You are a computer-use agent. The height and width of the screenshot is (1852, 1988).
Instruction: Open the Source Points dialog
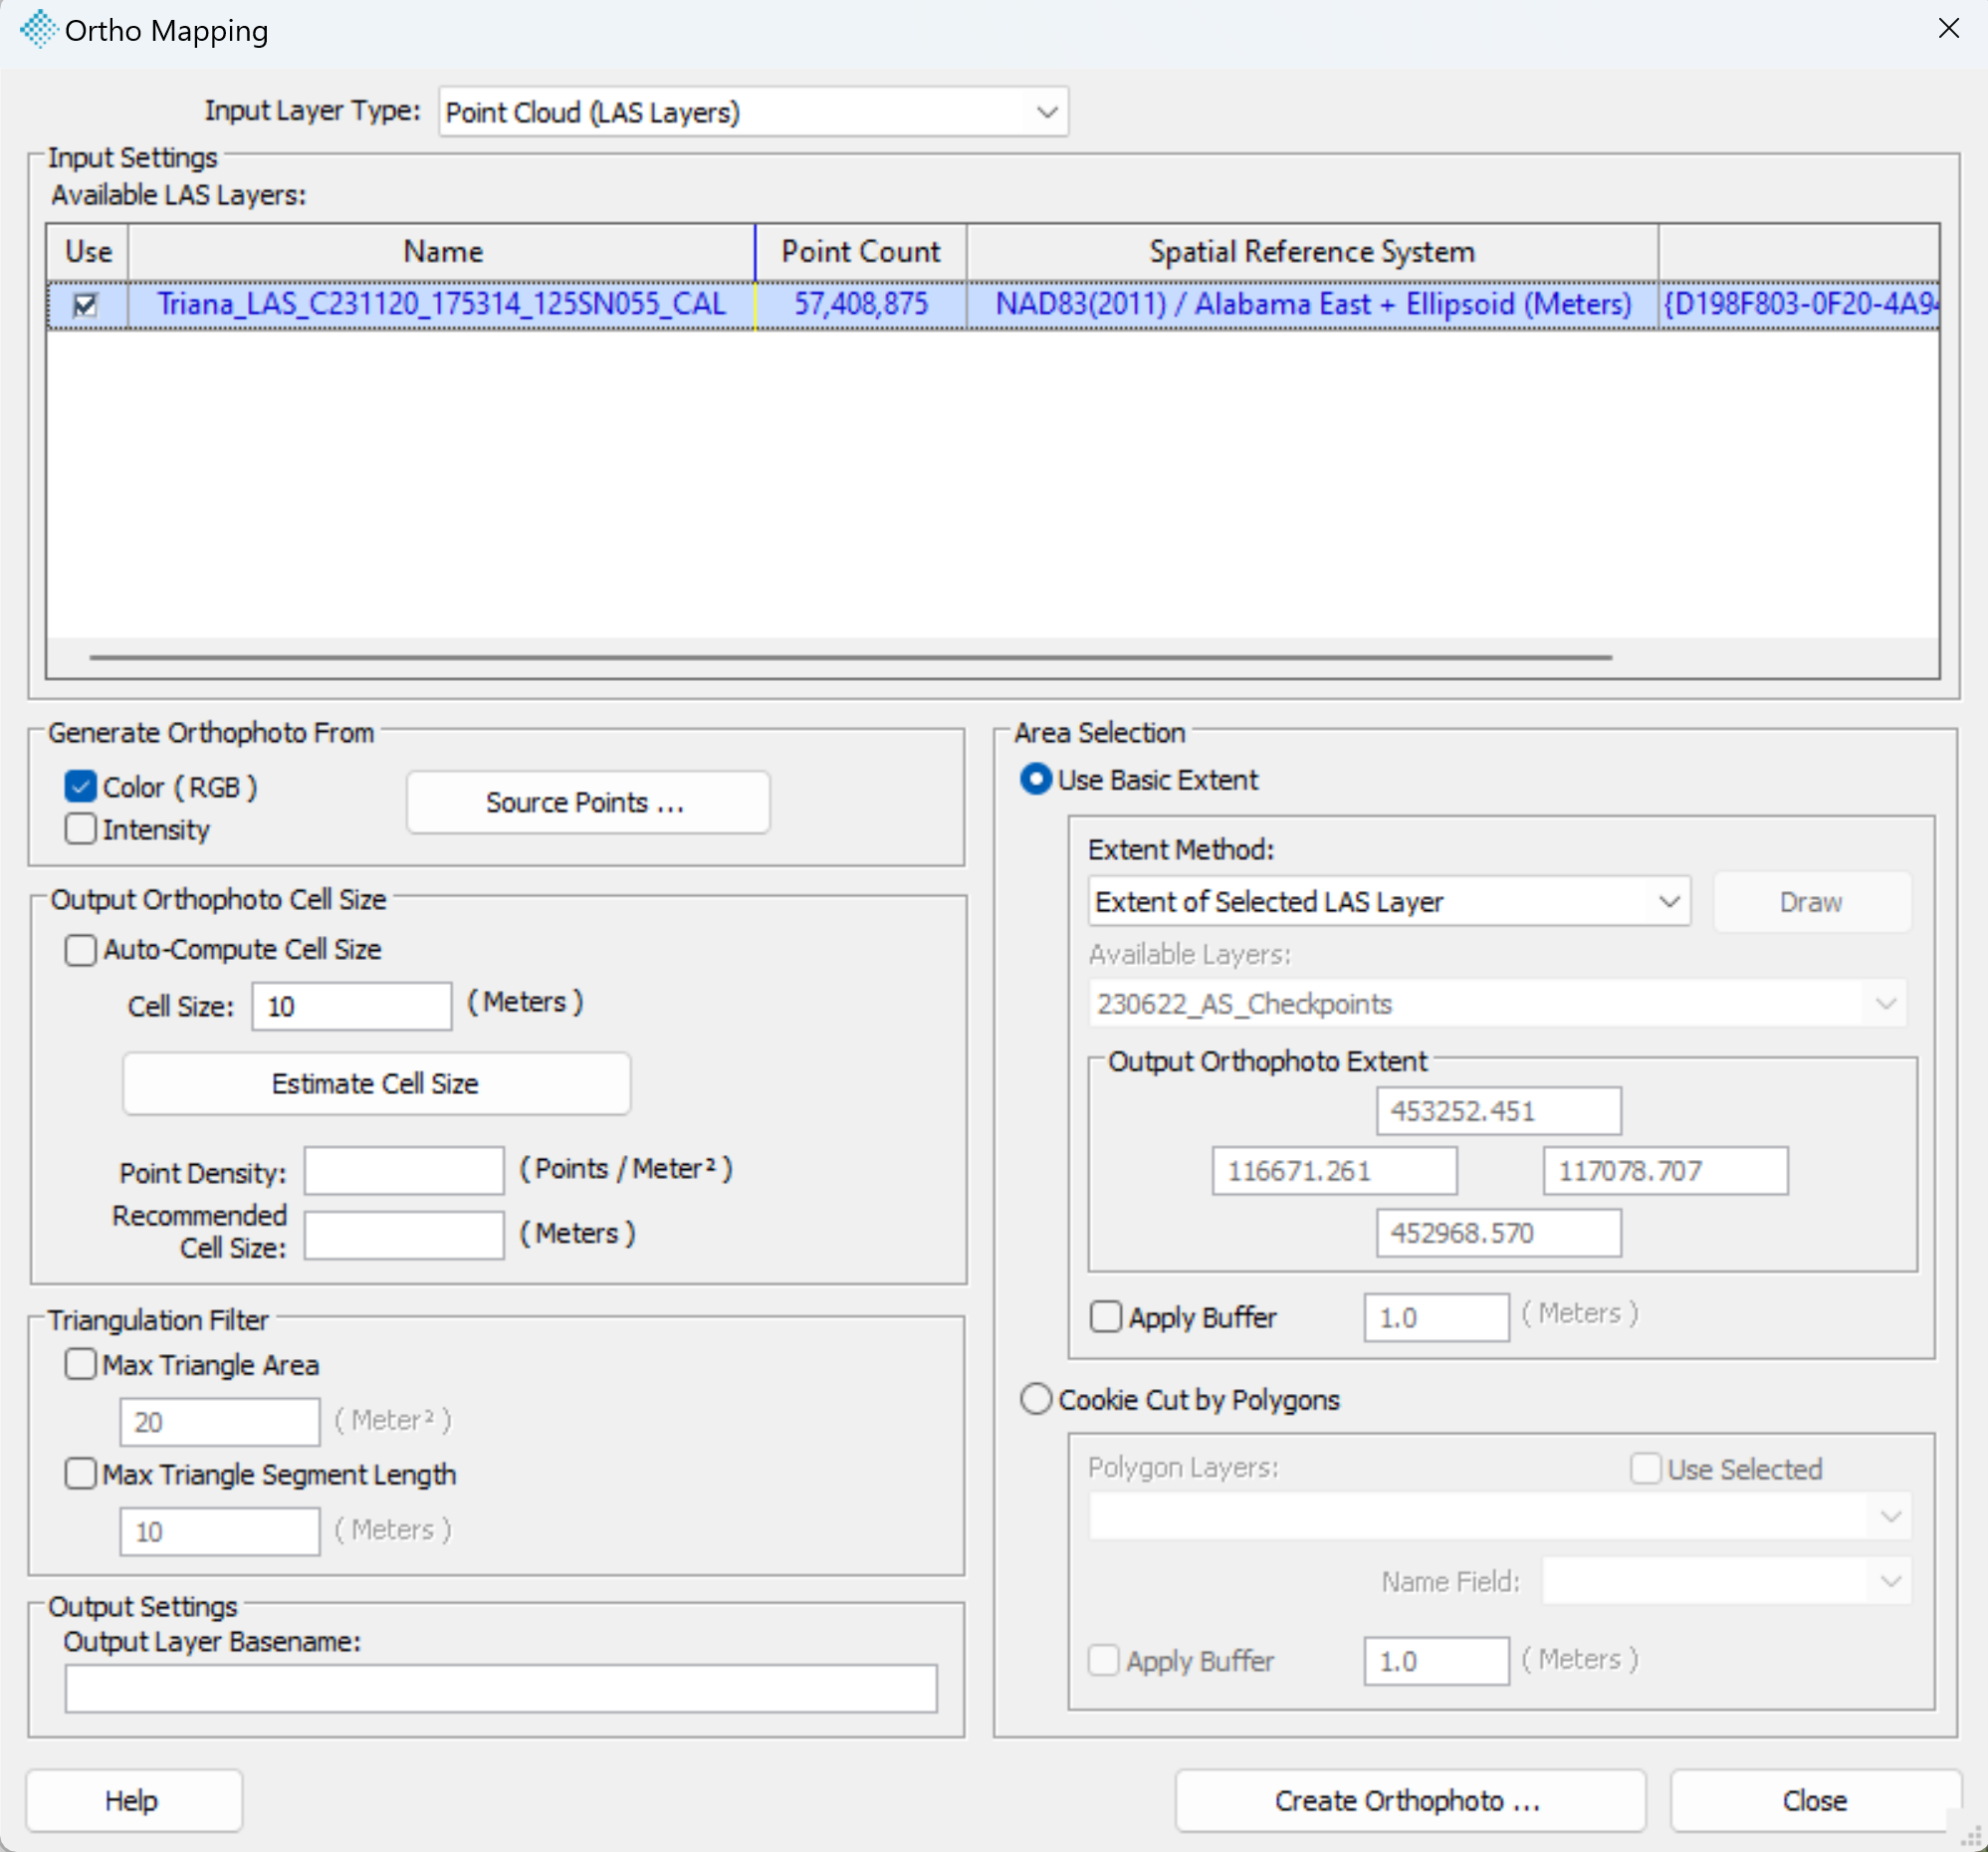click(x=588, y=802)
